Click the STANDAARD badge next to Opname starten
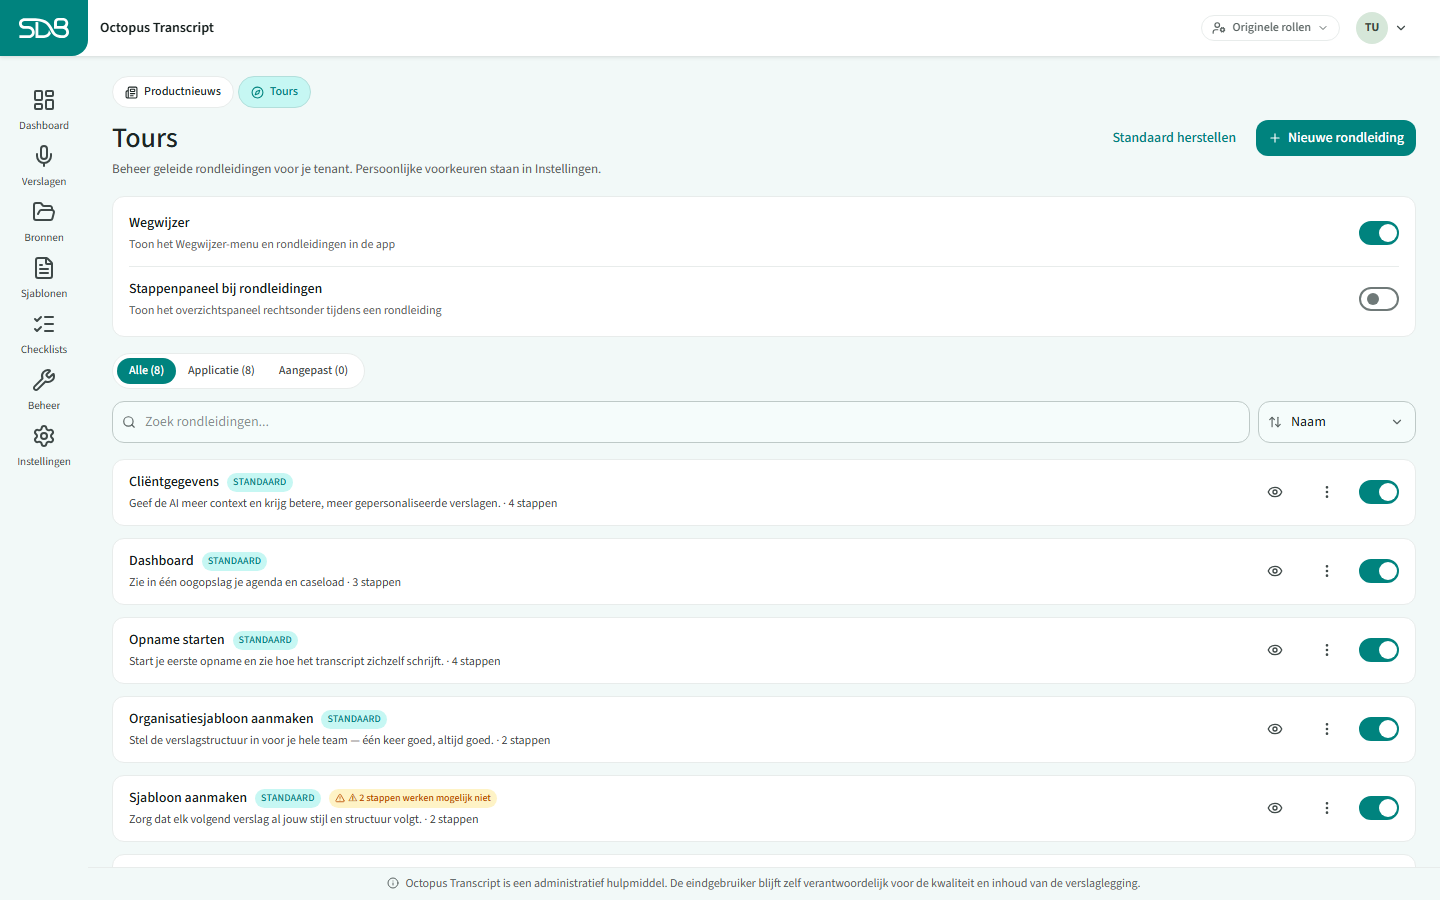Viewport: 1440px width, 900px height. pos(265,640)
